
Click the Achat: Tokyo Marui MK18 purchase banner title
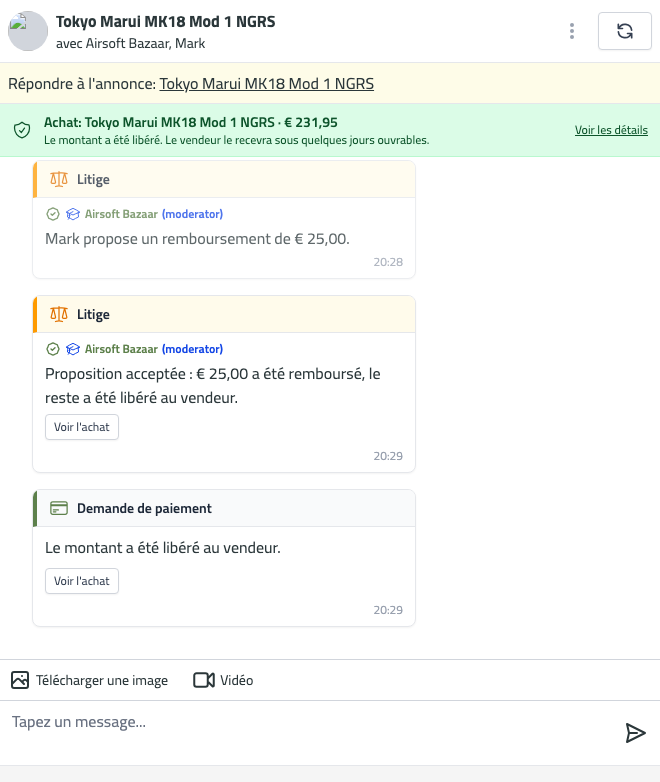coord(191,122)
